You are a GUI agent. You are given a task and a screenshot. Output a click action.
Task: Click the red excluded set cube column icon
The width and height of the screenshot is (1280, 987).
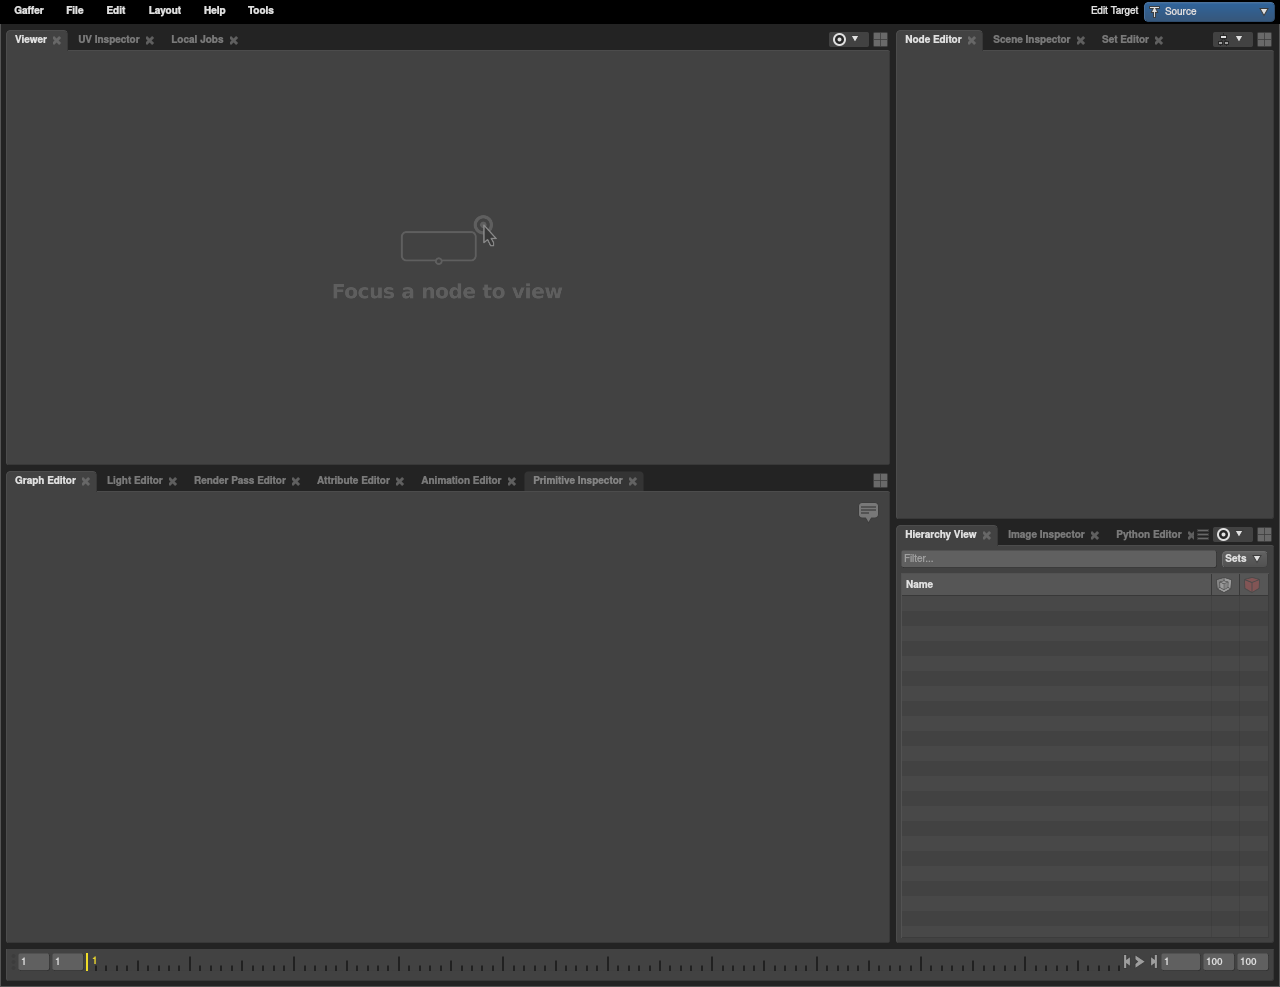coord(1252,585)
